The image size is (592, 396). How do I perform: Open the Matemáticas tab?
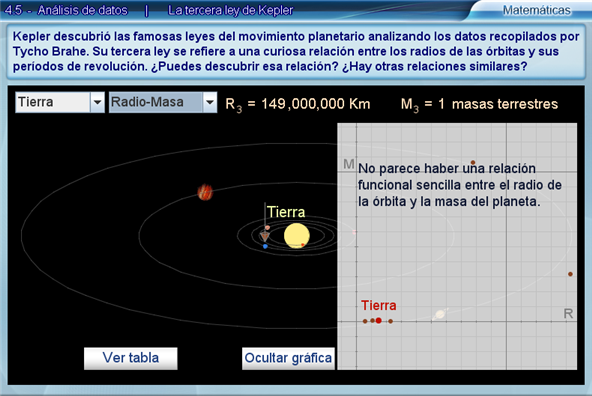pyautogui.click(x=536, y=10)
